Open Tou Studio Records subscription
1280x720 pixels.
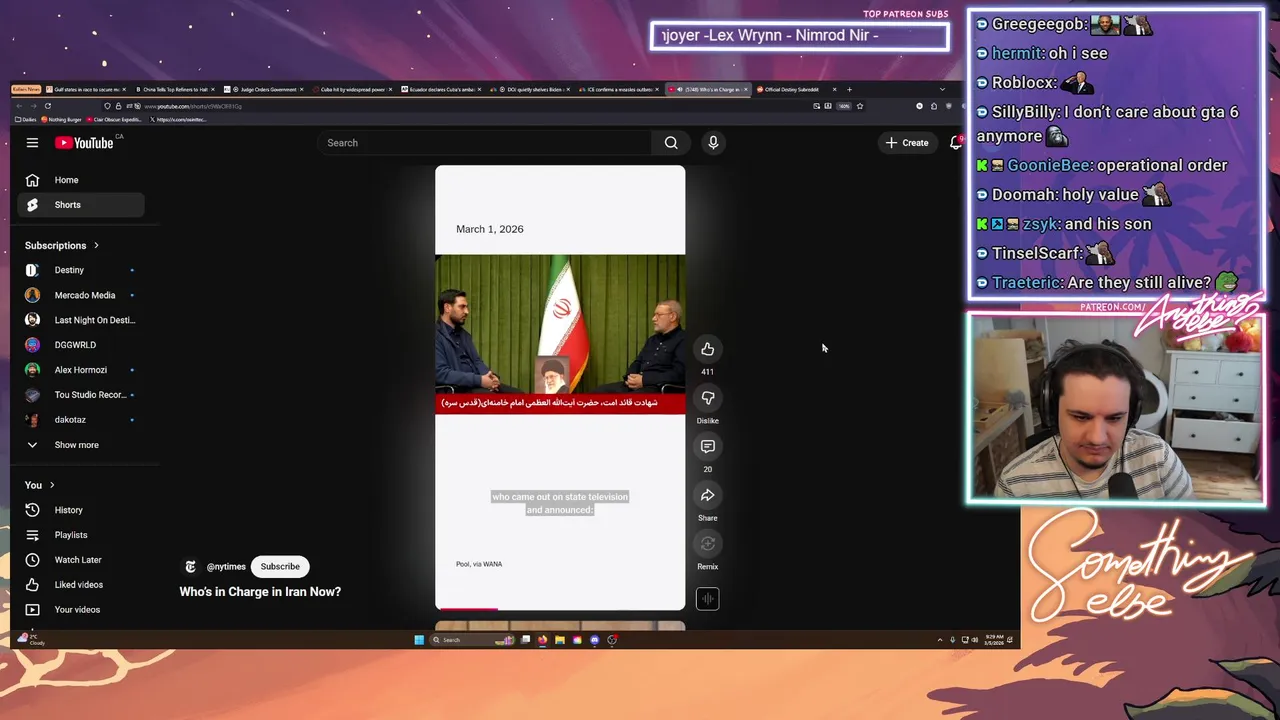point(81,395)
